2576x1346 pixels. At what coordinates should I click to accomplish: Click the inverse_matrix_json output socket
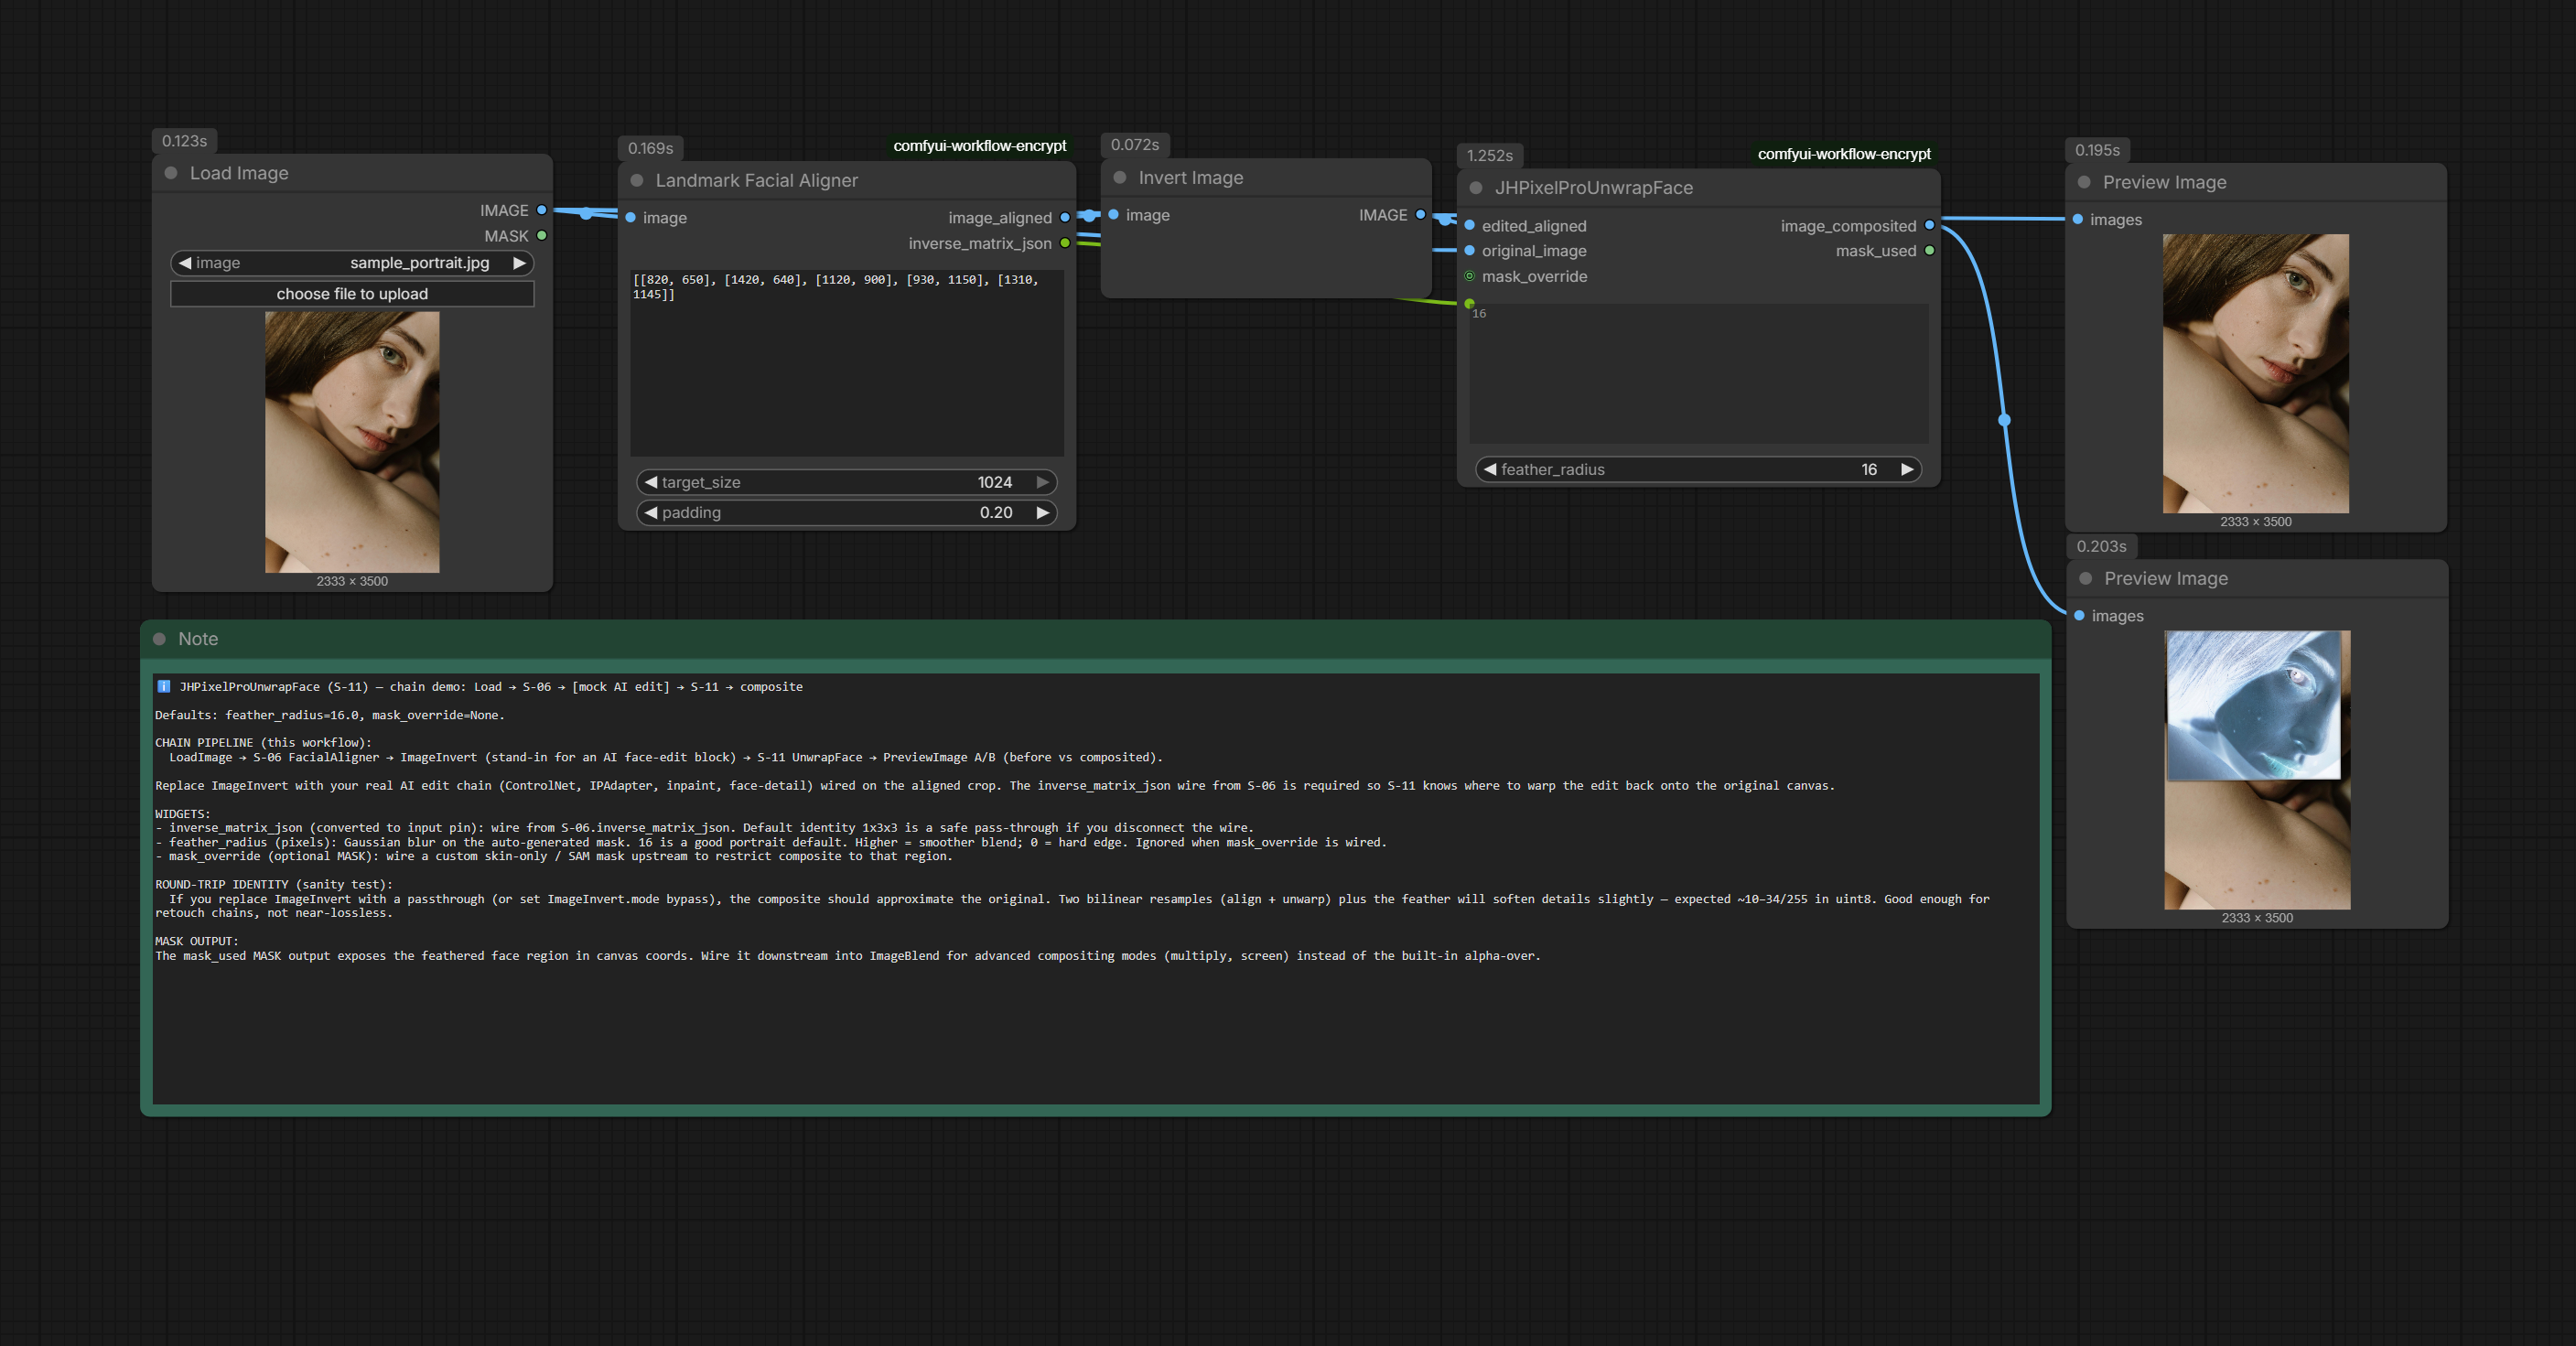(1065, 243)
